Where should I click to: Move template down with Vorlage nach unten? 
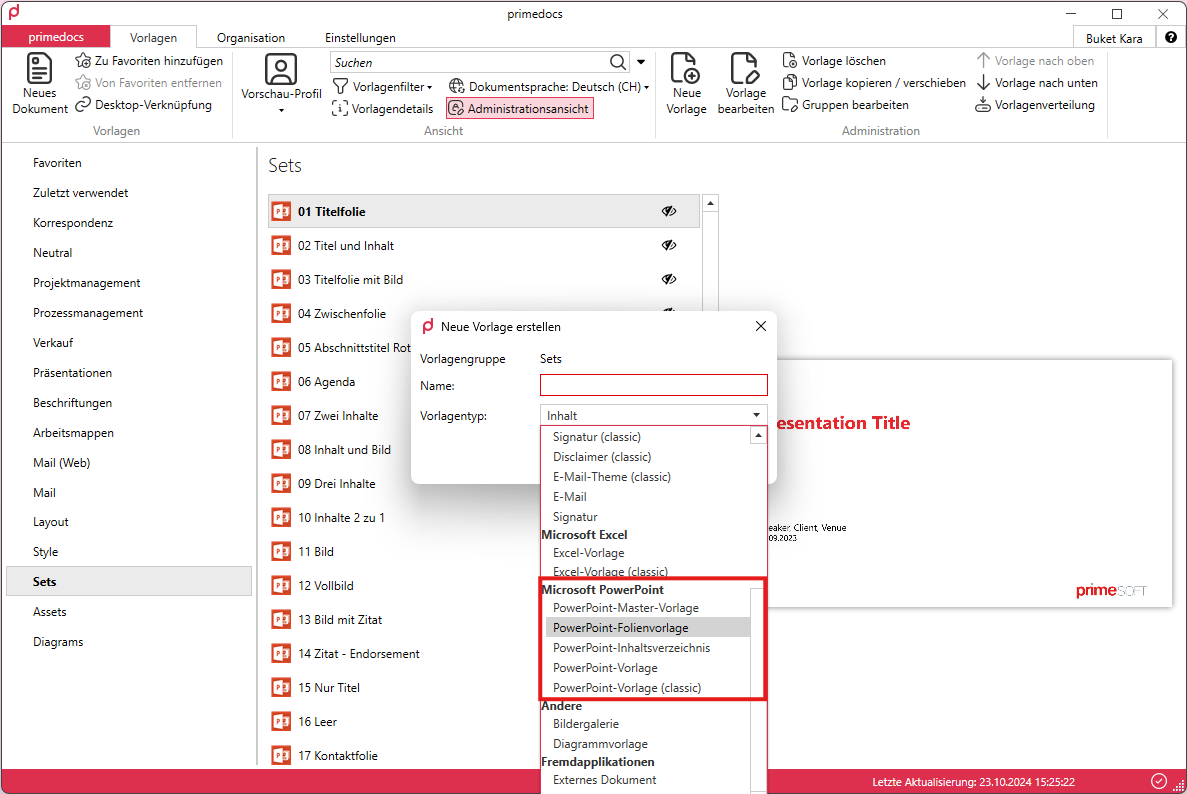pos(1036,83)
